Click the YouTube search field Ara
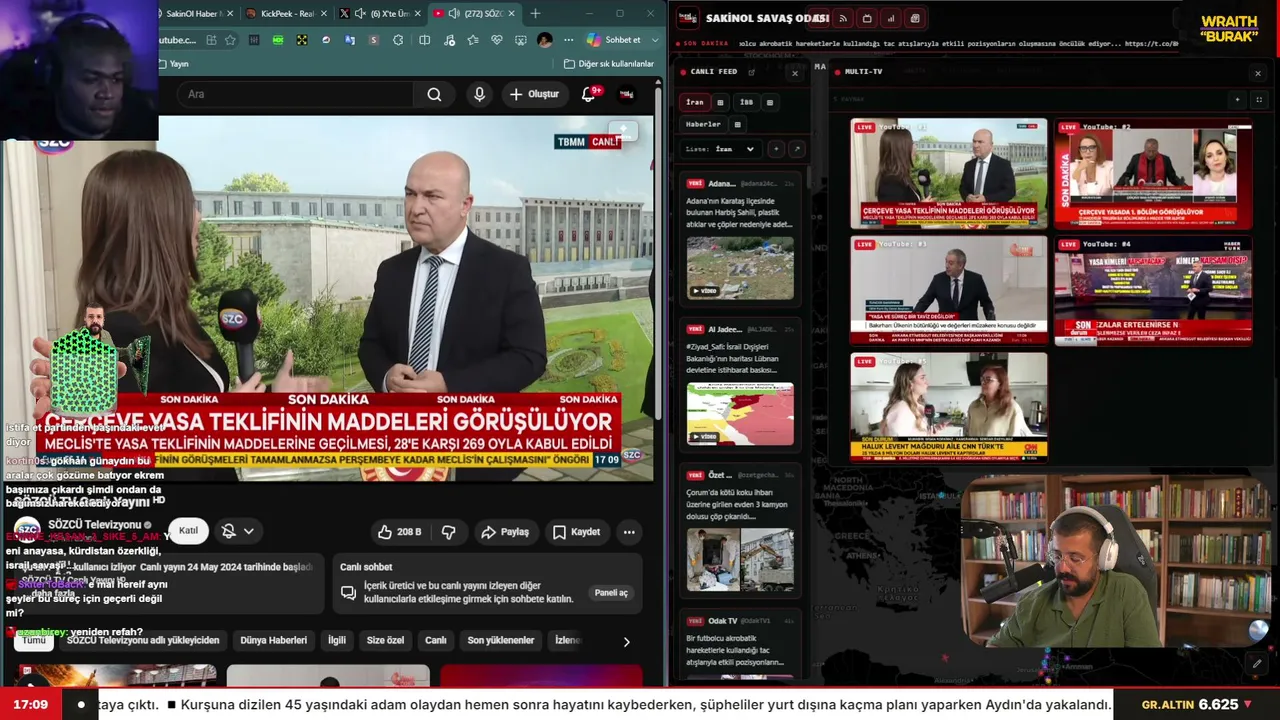 pos(296,94)
